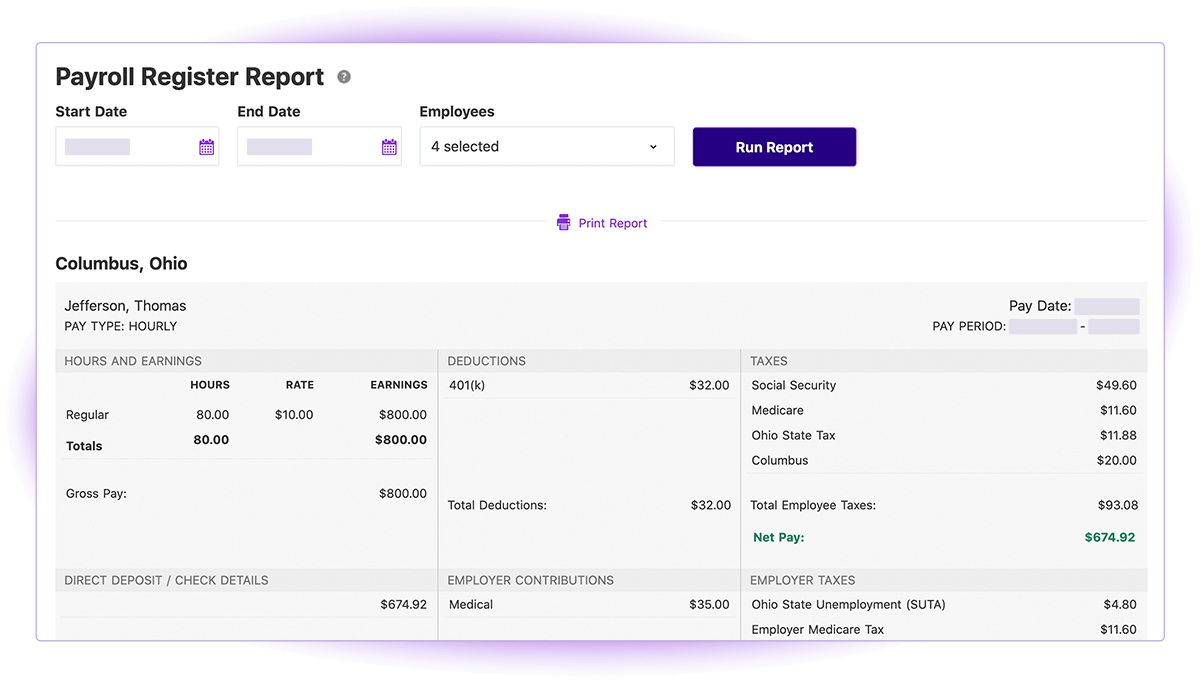
Task: Select the '$10.00' rate value
Action: click(x=294, y=415)
